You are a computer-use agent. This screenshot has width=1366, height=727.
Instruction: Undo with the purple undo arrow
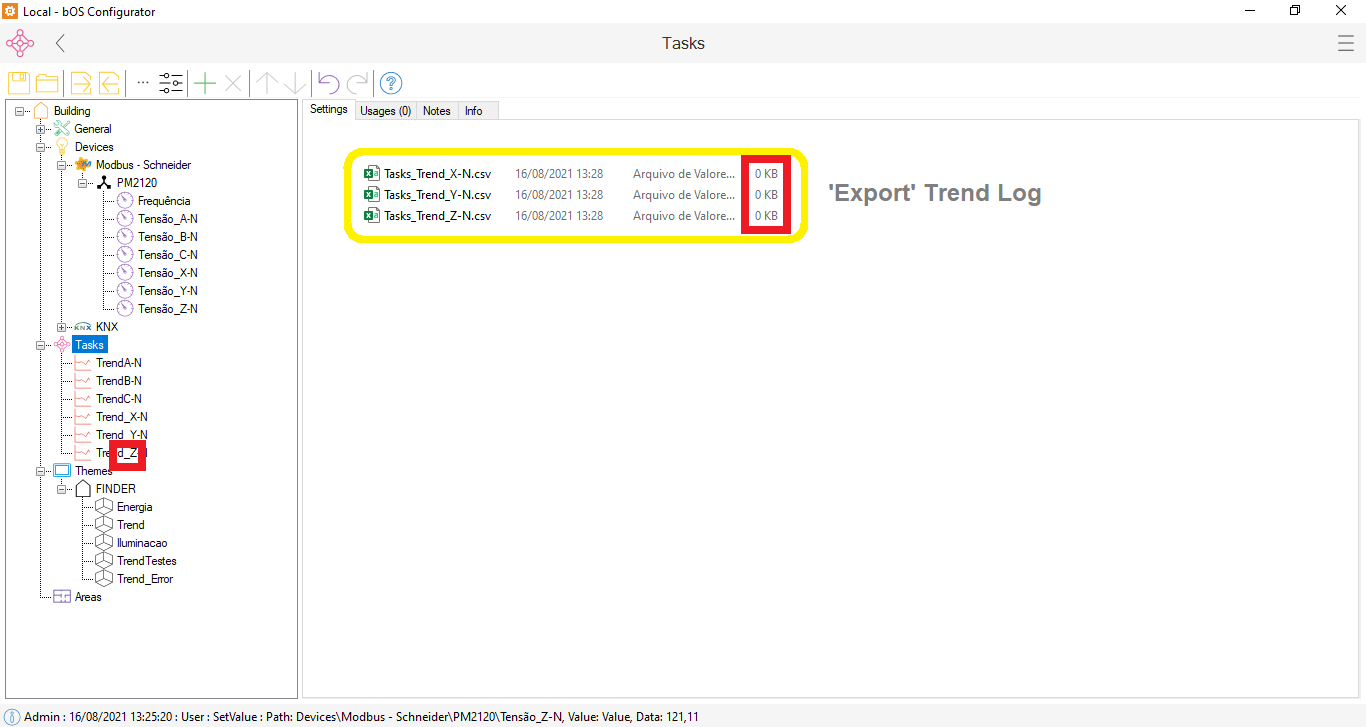(328, 83)
